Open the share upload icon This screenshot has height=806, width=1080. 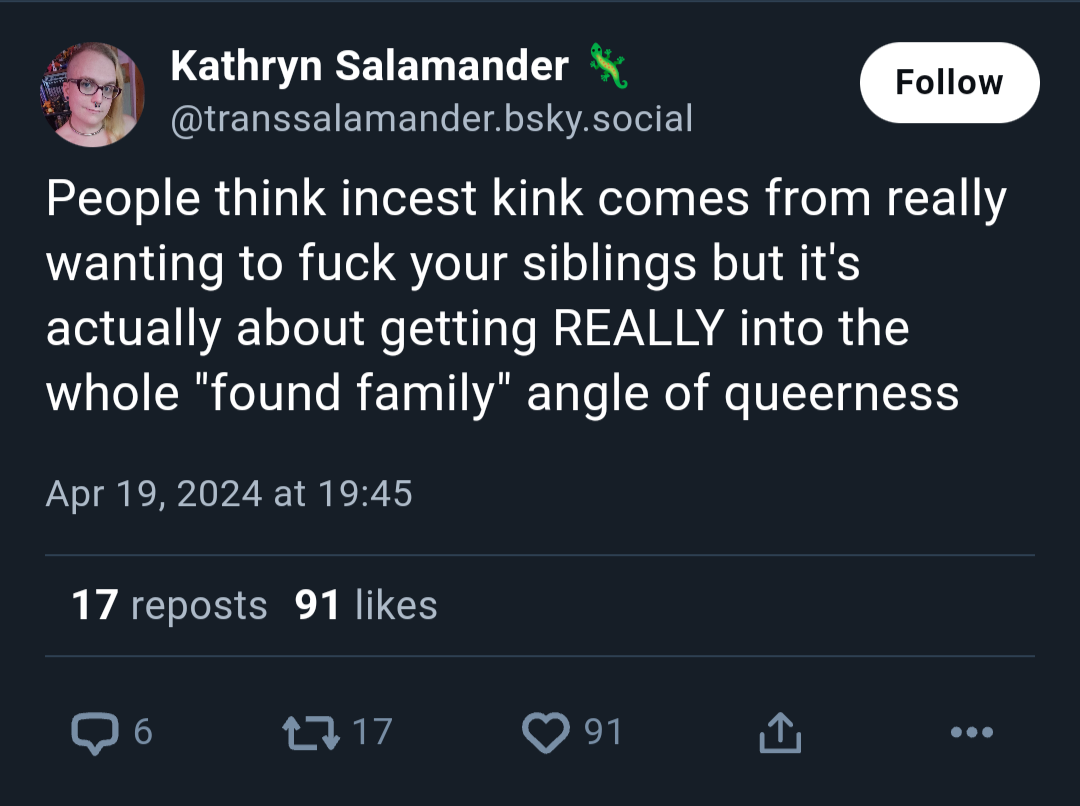coord(780,733)
